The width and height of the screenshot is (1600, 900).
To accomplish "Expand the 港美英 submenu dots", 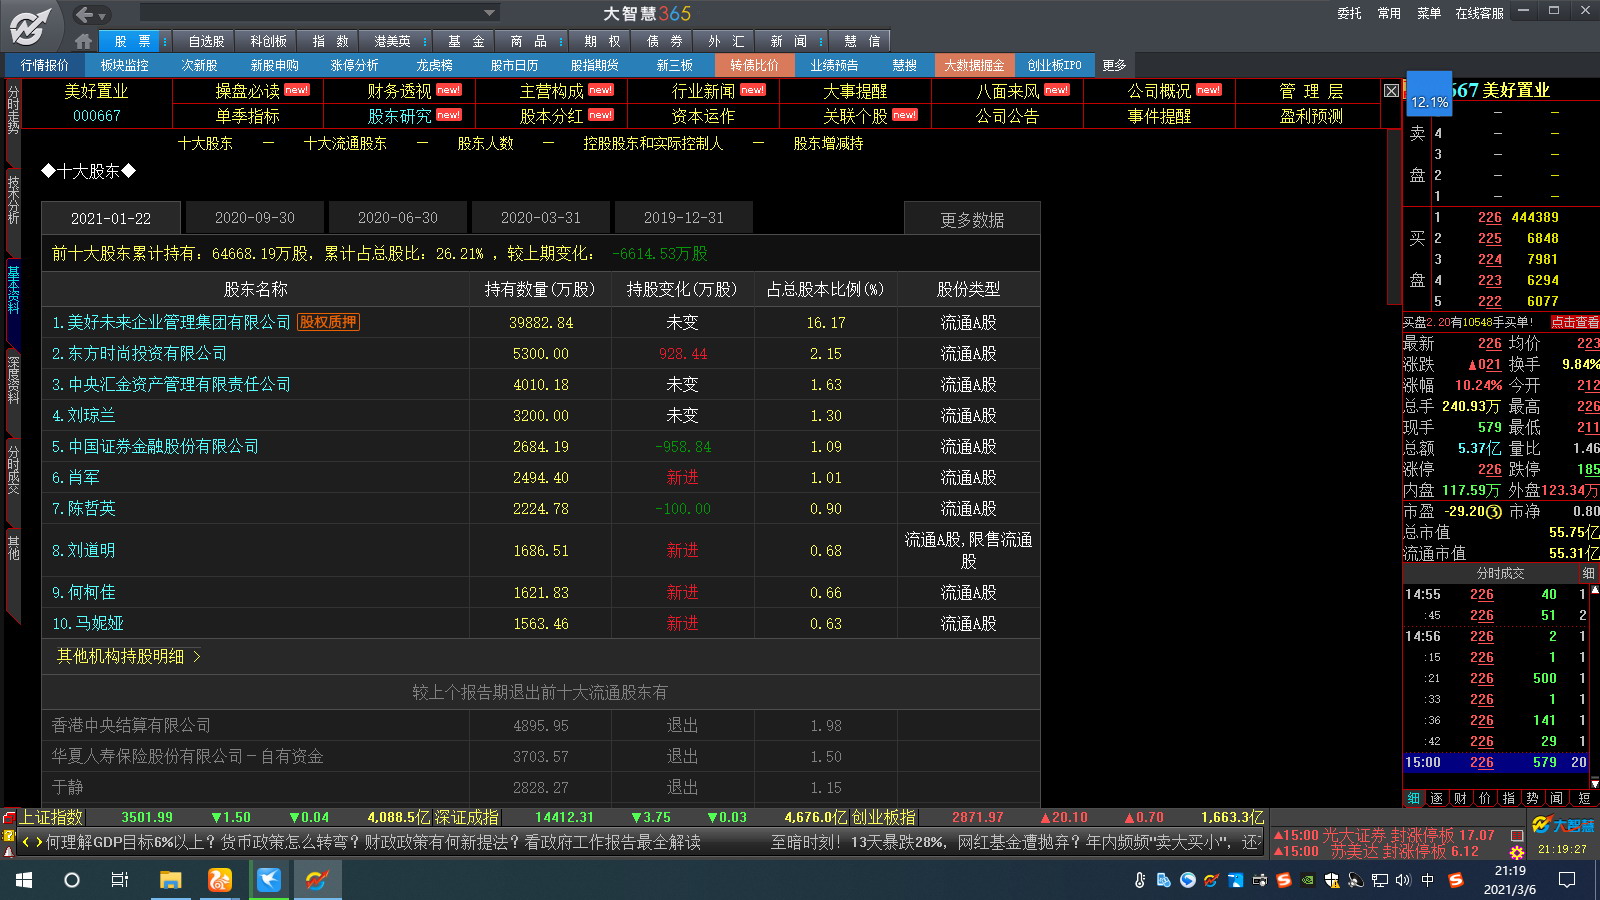I will (x=425, y=41).
